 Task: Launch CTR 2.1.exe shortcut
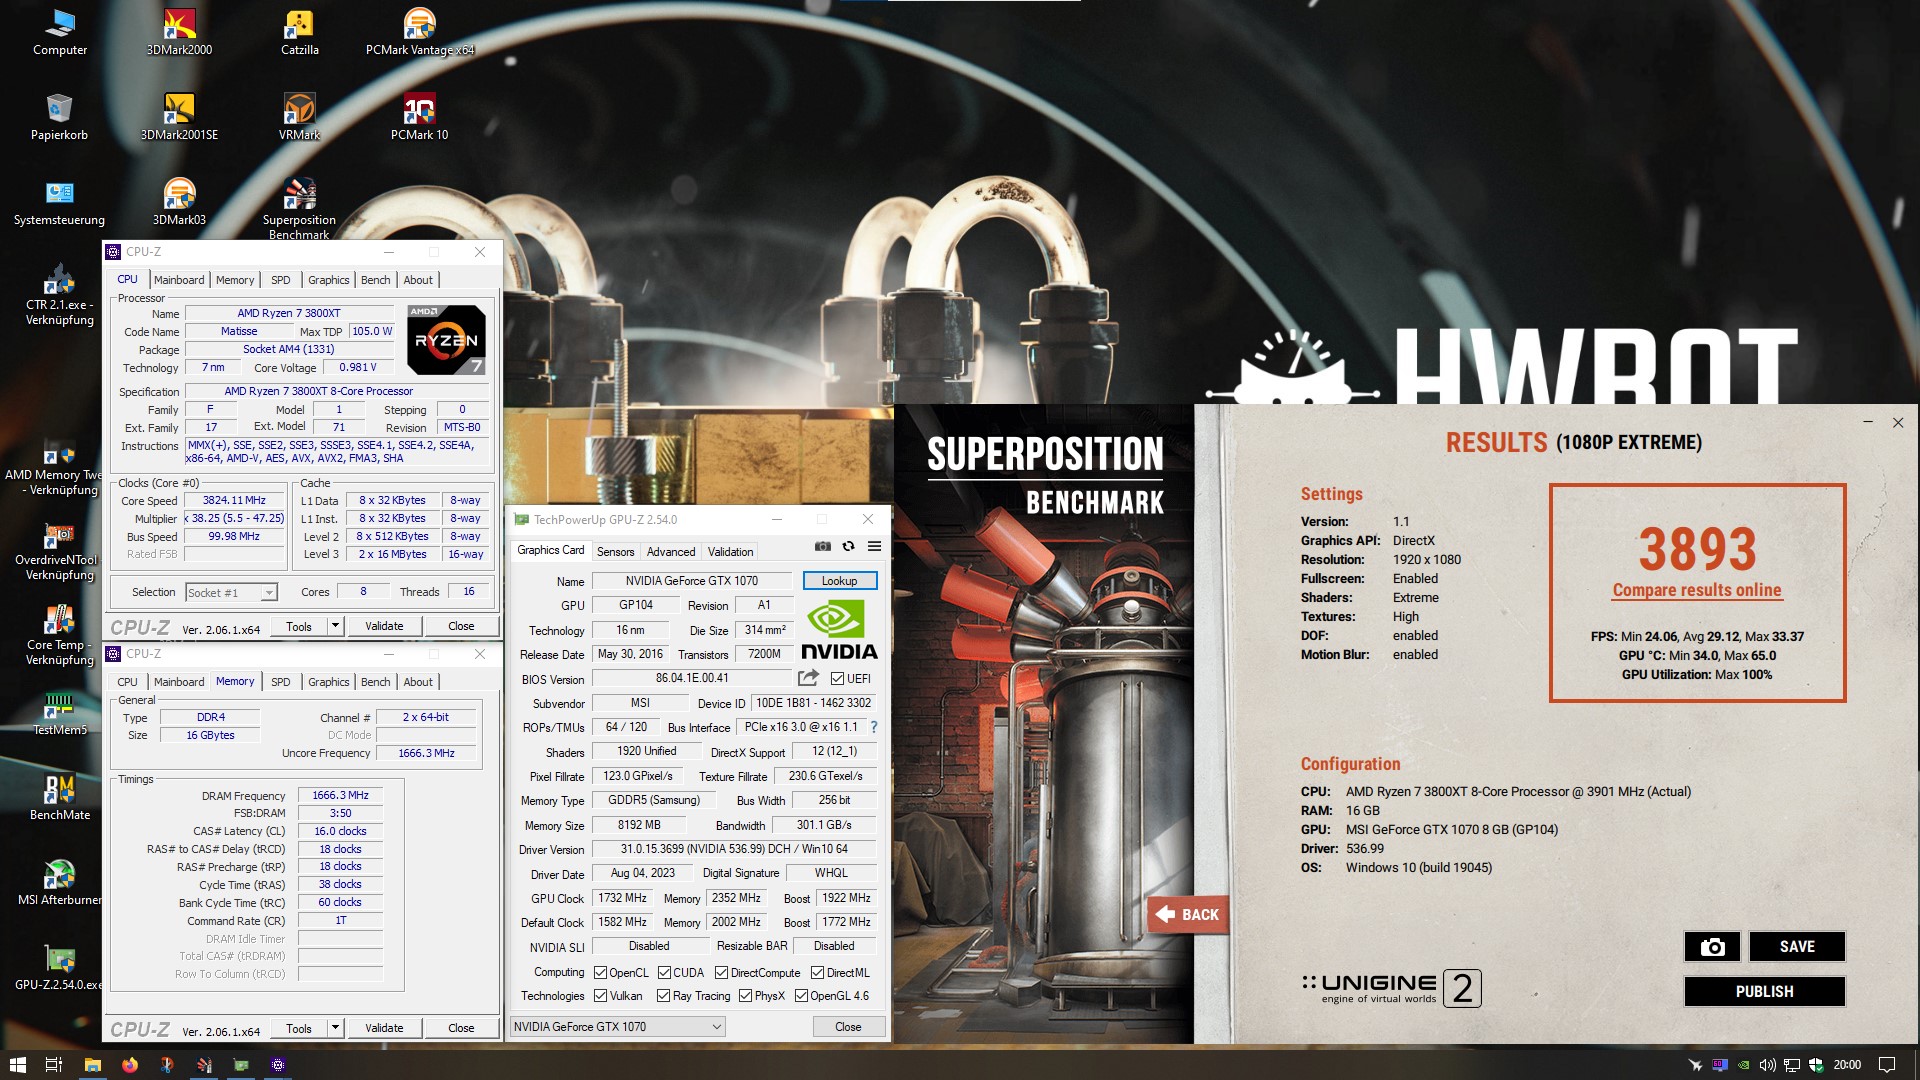click(x=59, y=293)
